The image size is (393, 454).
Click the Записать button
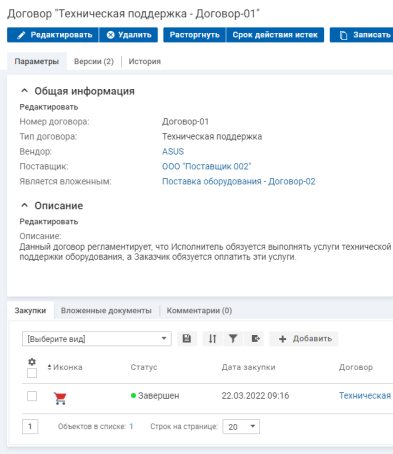point(362,35)
